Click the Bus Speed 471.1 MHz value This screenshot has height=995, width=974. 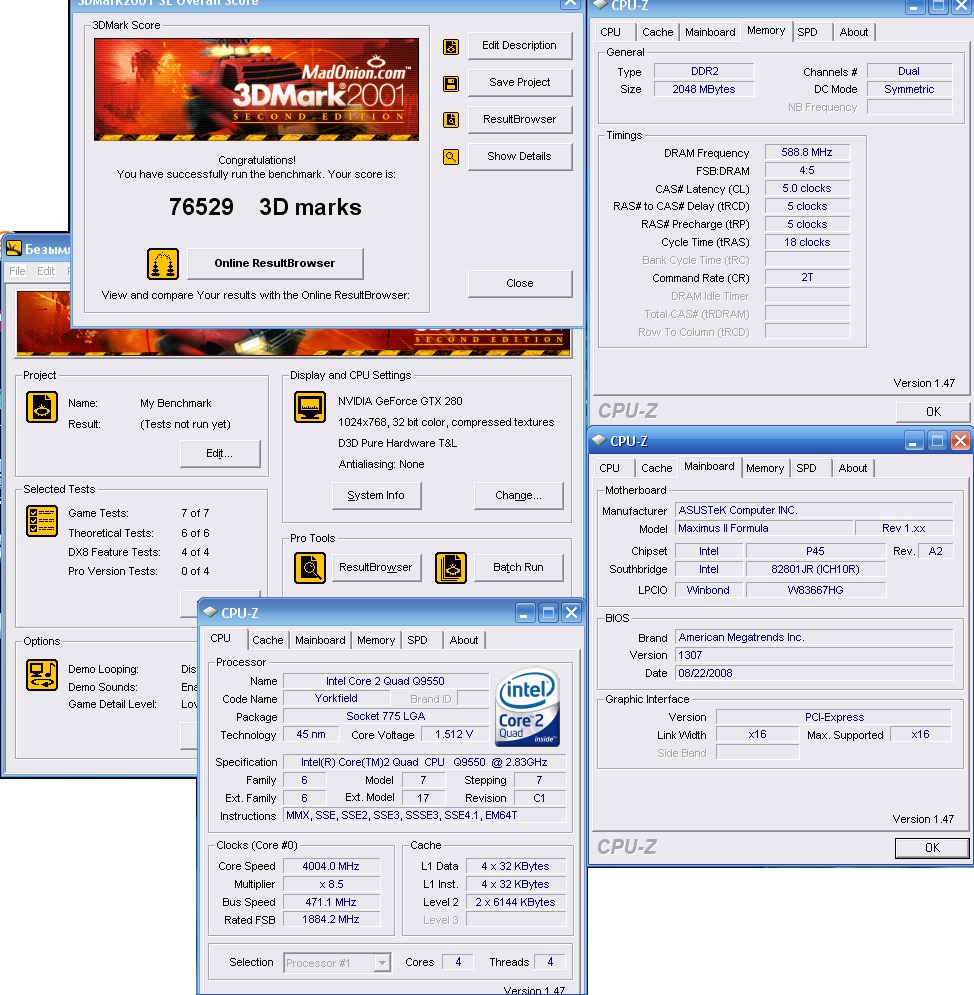click(331, 902)
